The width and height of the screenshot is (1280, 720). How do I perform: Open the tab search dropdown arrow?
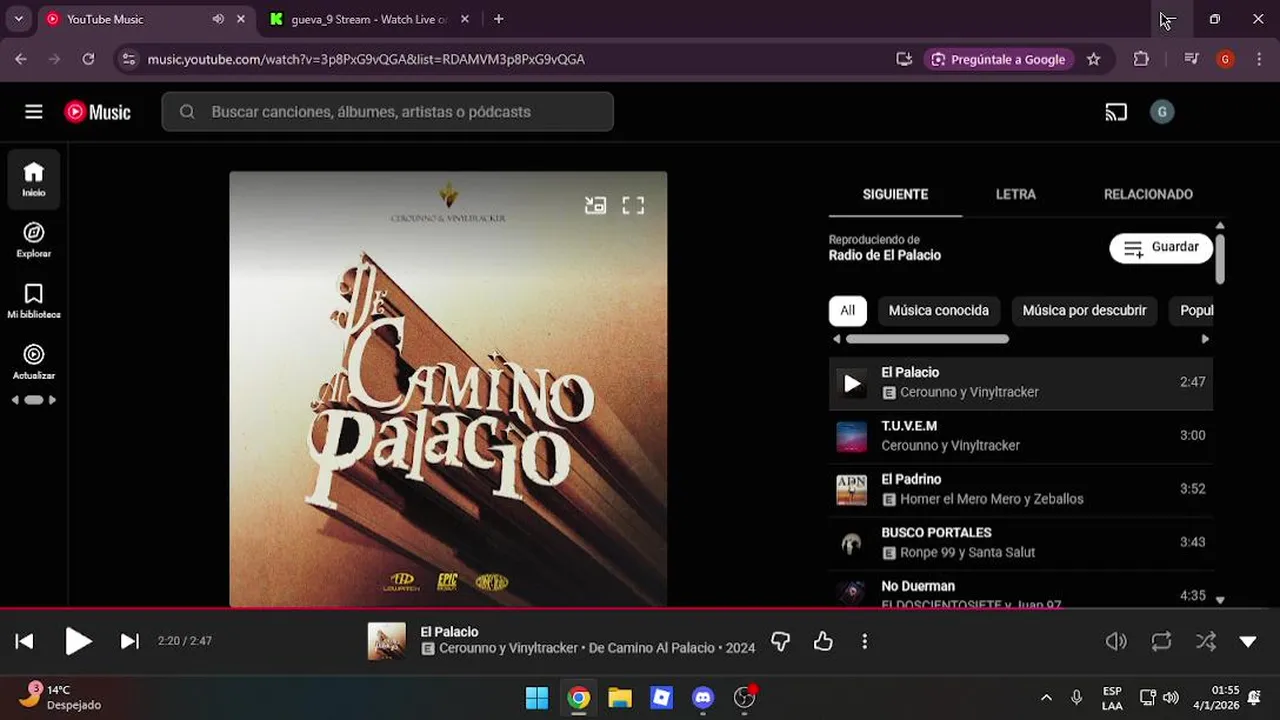(18, 19)
